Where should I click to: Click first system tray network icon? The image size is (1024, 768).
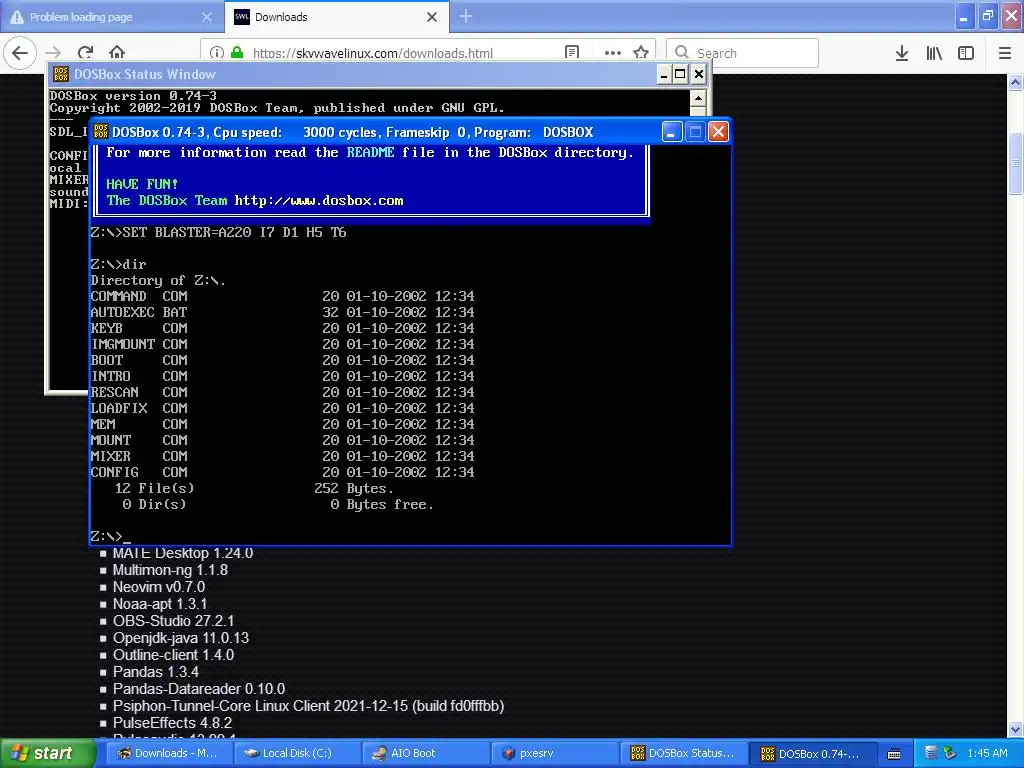pyautogui.click(x=932, y=753)
